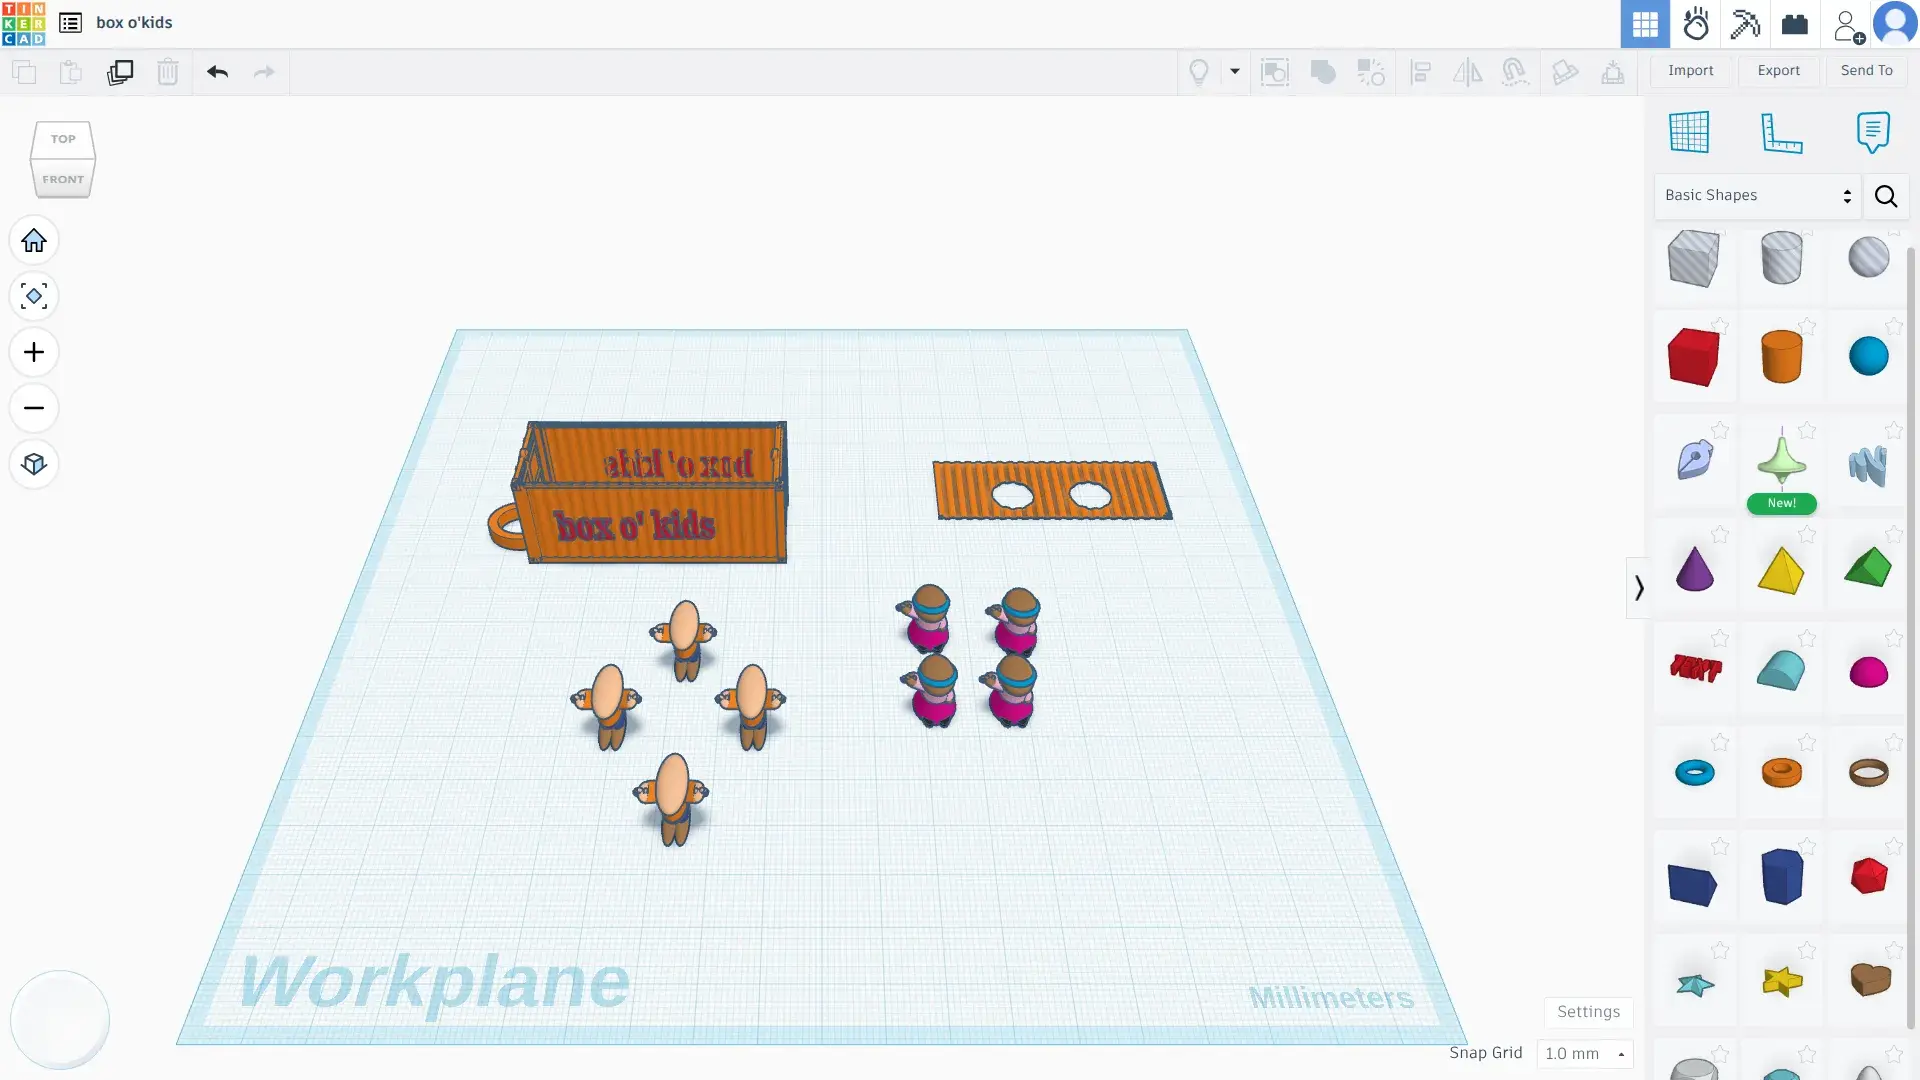Open the Settings button
This screenshot has height=1080, width=1920.
pyautogui.click(x=1588, y=1012)
